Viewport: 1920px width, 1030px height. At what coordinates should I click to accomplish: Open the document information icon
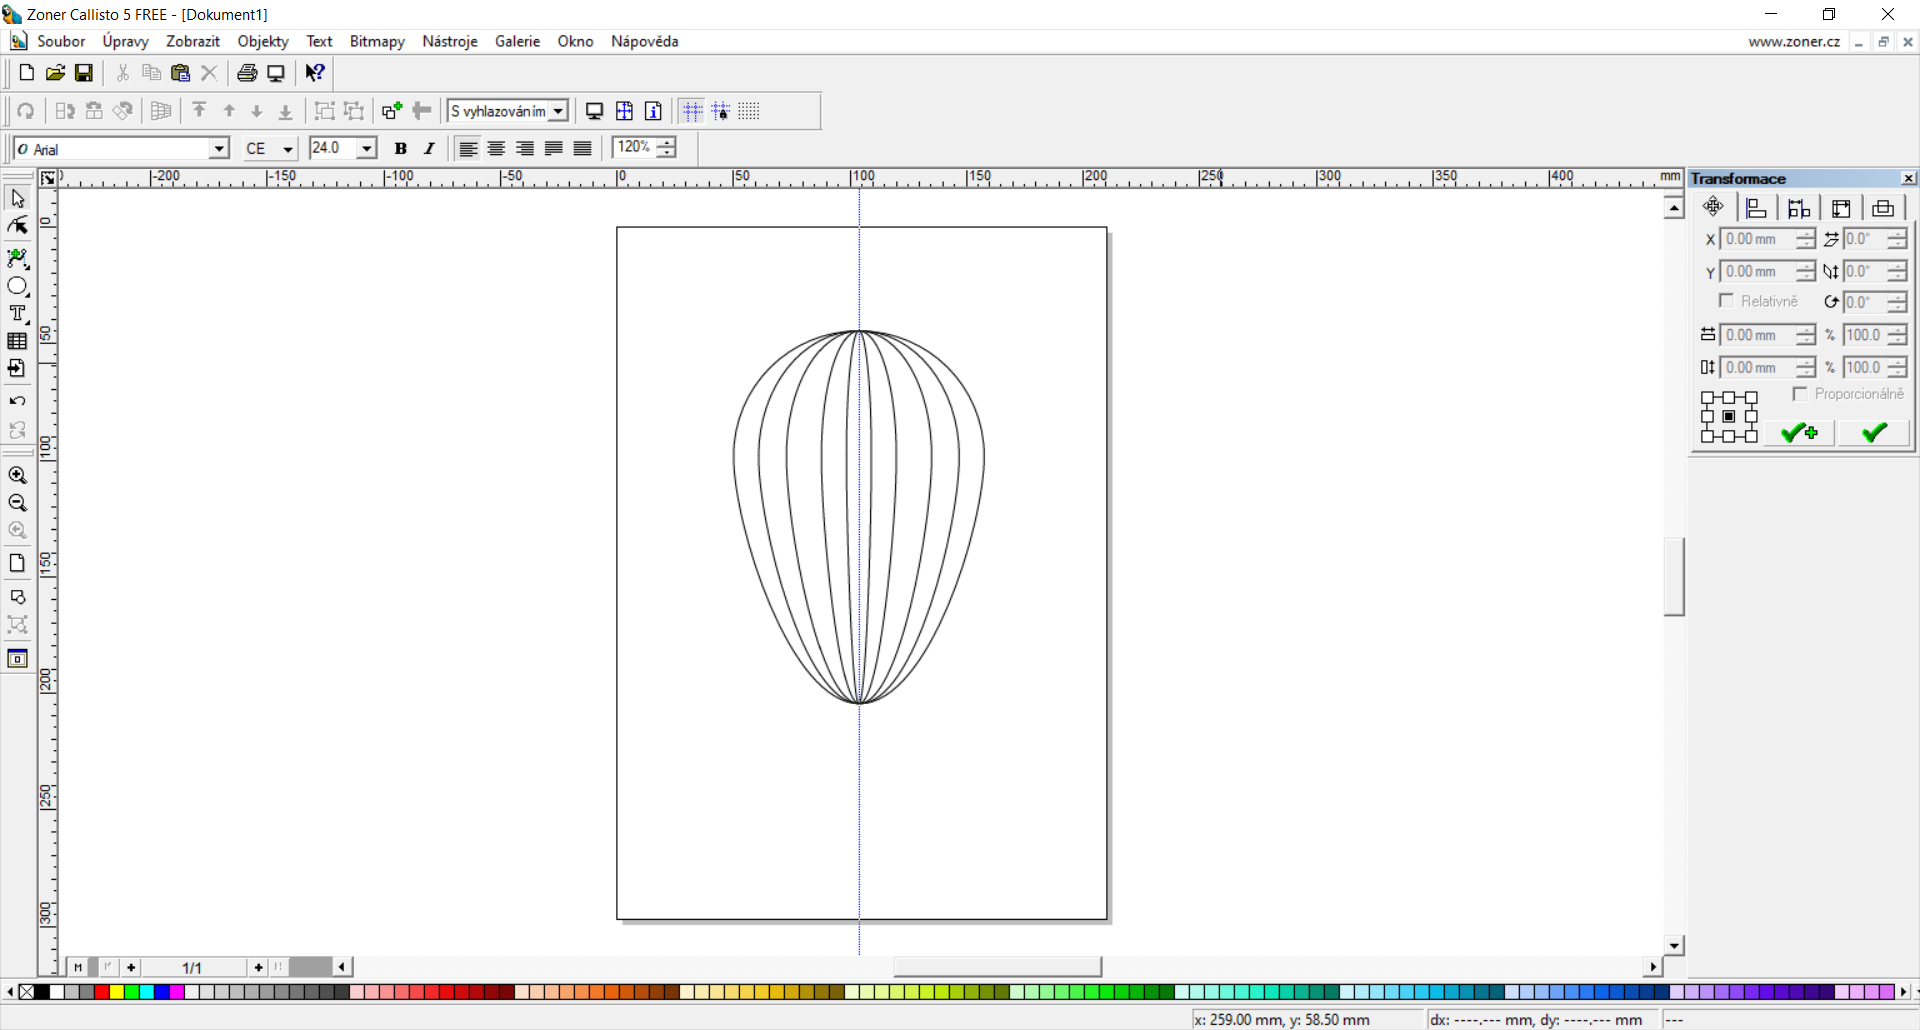(653, 111)
